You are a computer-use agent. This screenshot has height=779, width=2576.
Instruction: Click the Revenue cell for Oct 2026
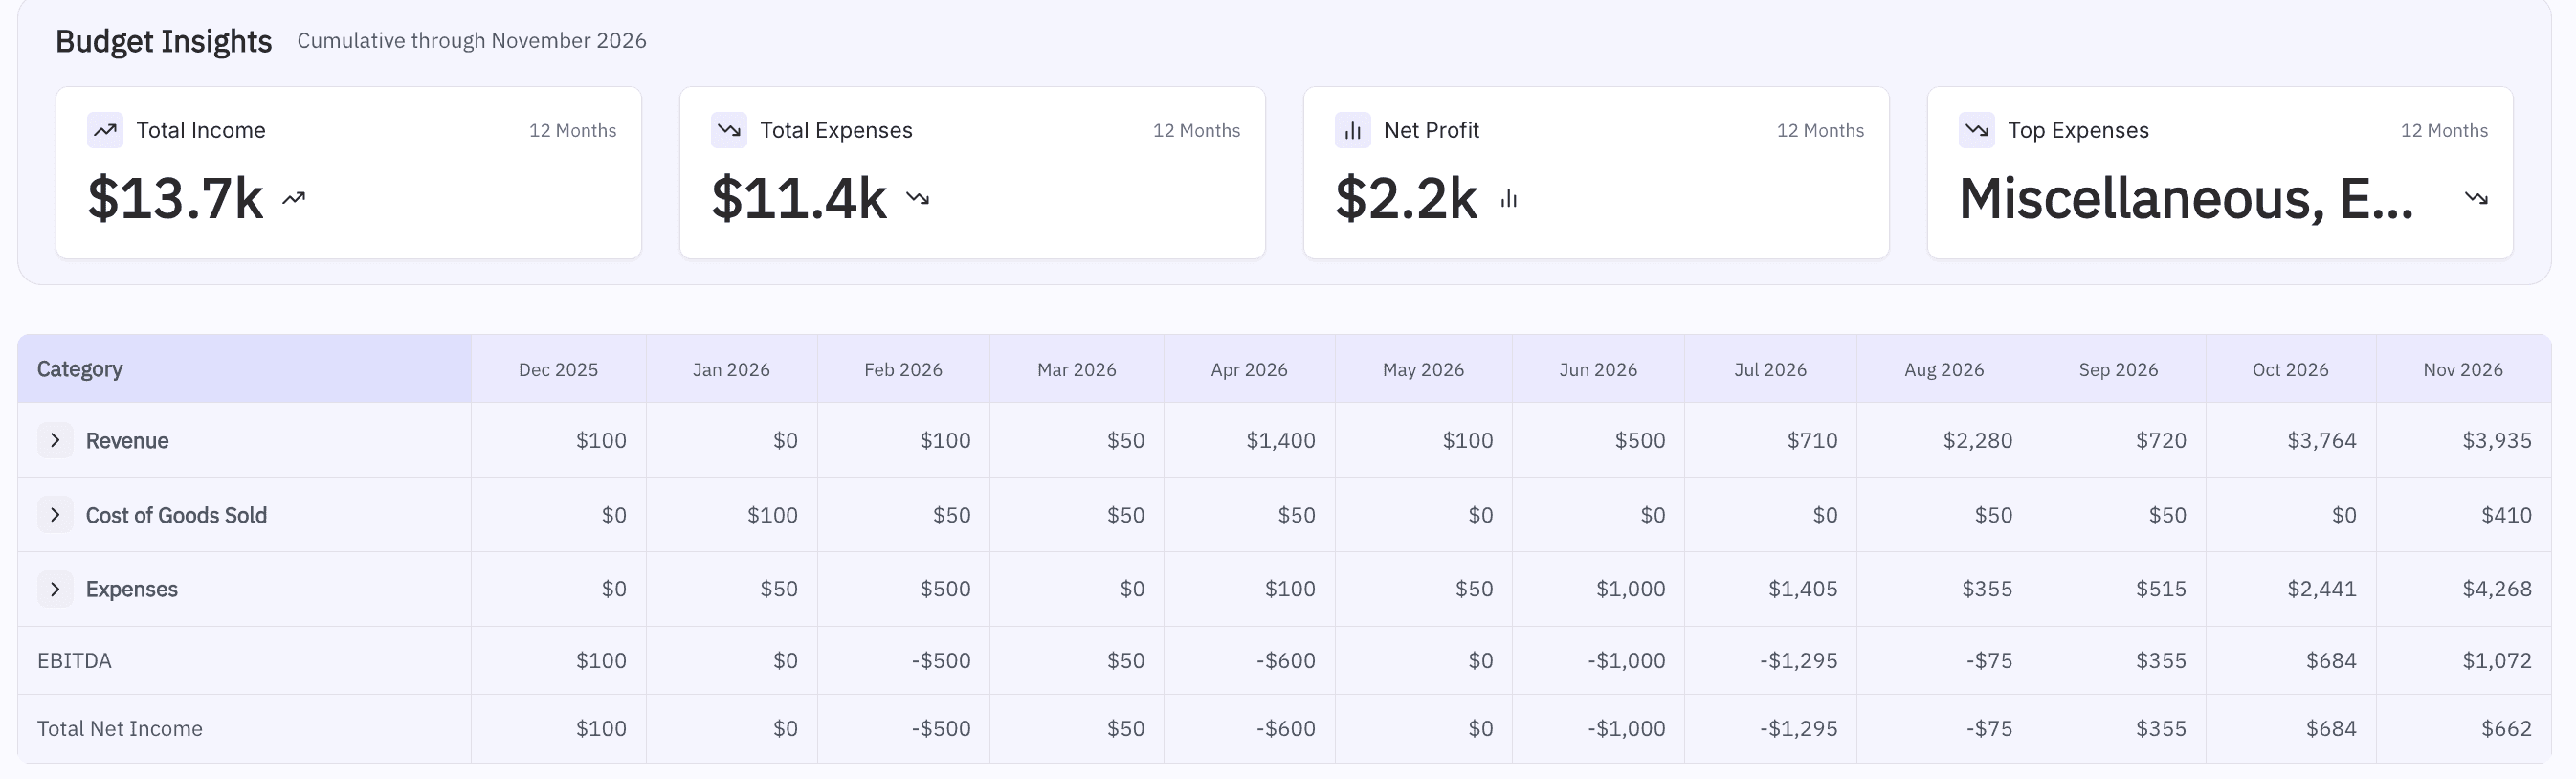pyautogui.click(x=2321, y=441)
